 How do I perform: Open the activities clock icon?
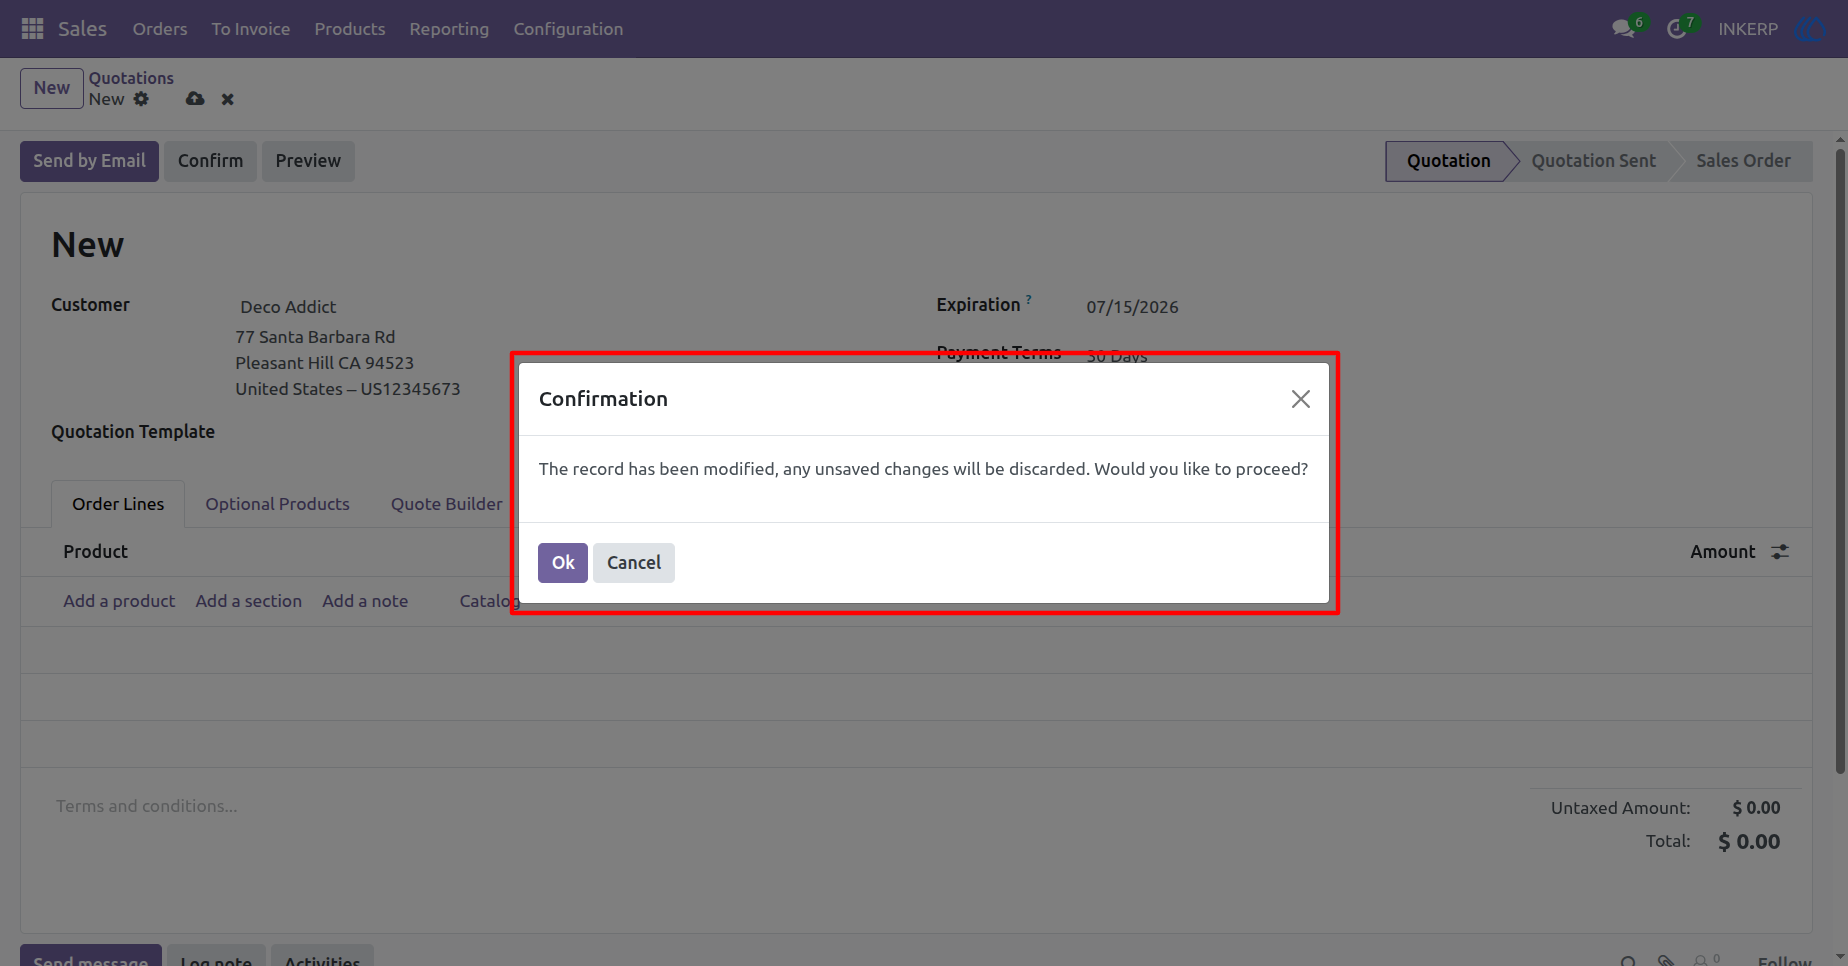click(x=1677, y=29)
